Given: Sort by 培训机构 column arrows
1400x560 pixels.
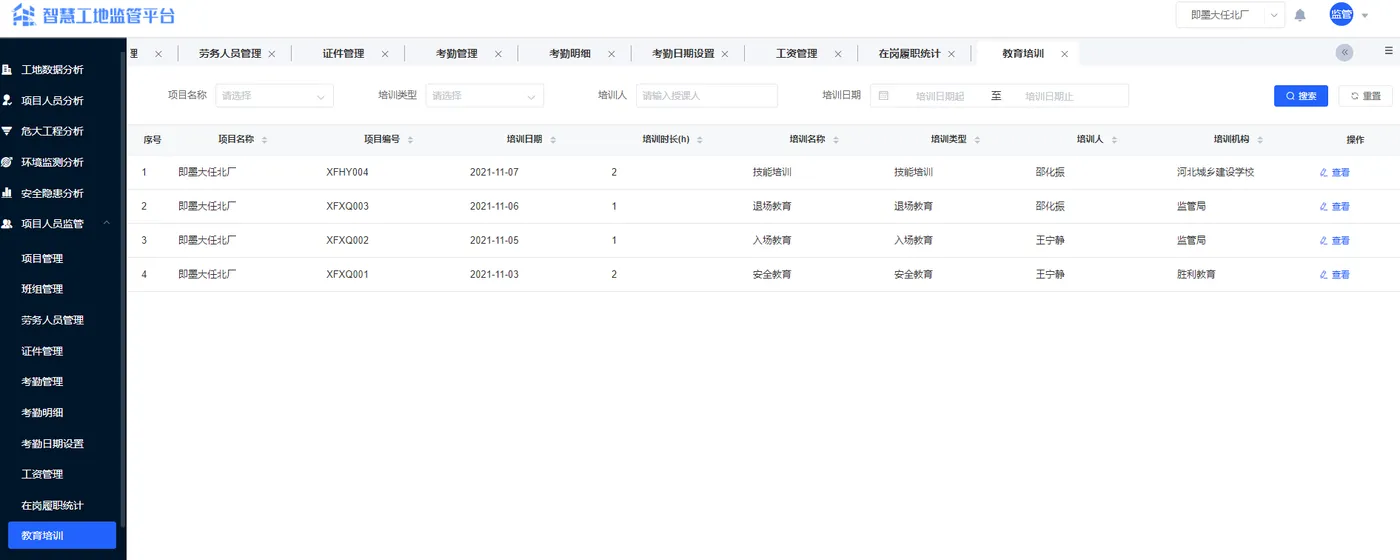Looking at the screenshot, I should point(1260,140).
